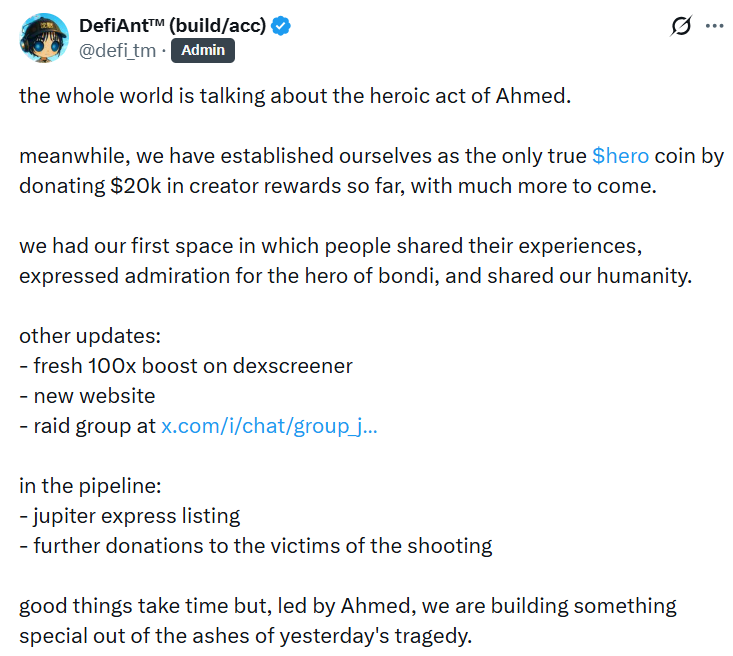Click the 'further donations to the victims' line
The height and width of the screenshot is (656, 733).
[x=262, y=546]
